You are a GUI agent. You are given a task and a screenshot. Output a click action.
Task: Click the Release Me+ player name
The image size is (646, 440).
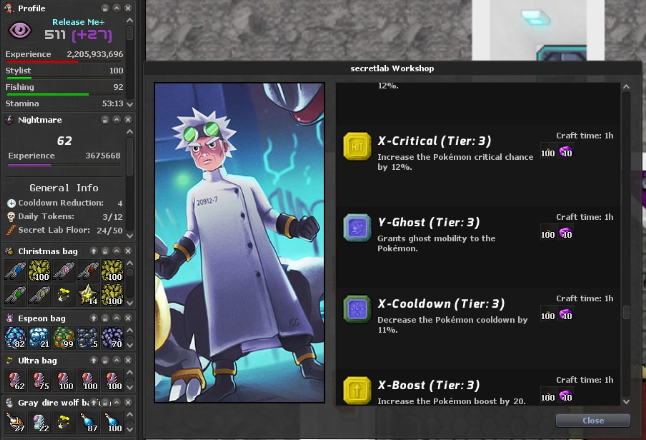tap(78, 22)
